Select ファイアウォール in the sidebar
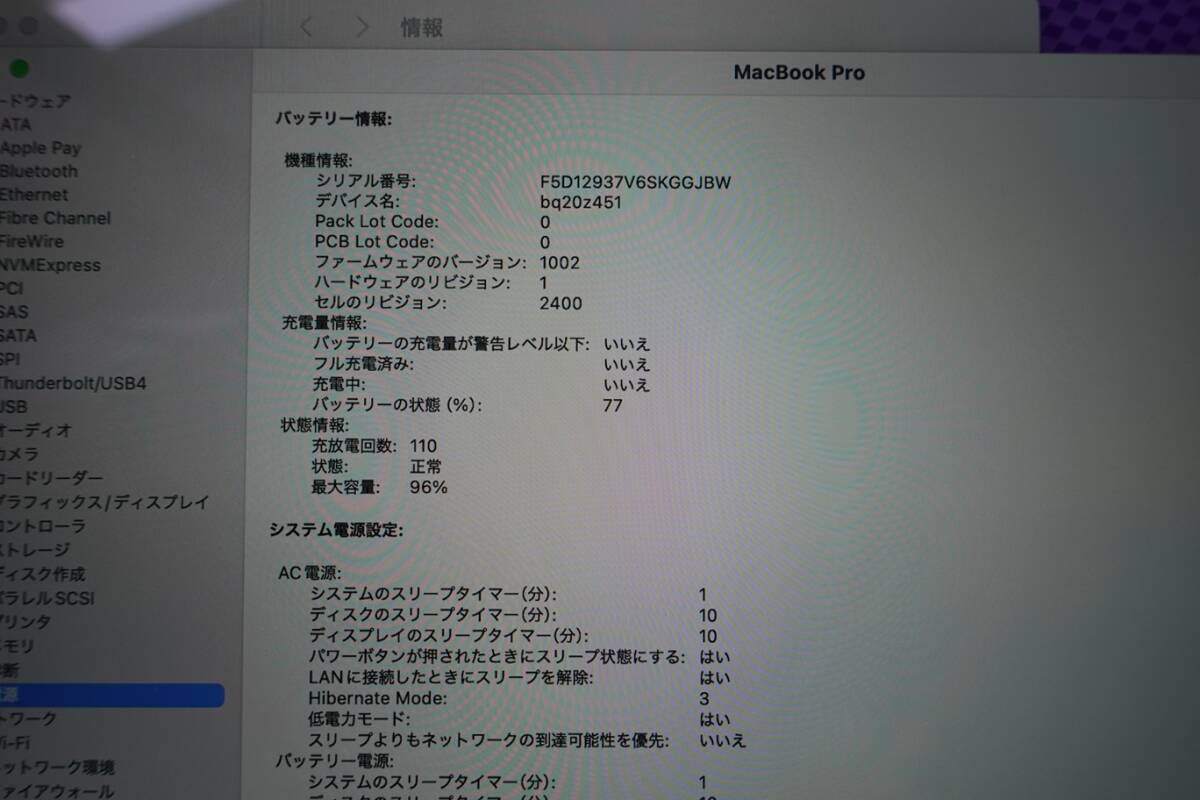The width and height of the screenshot is (1200, 800). tap(58, 791)
